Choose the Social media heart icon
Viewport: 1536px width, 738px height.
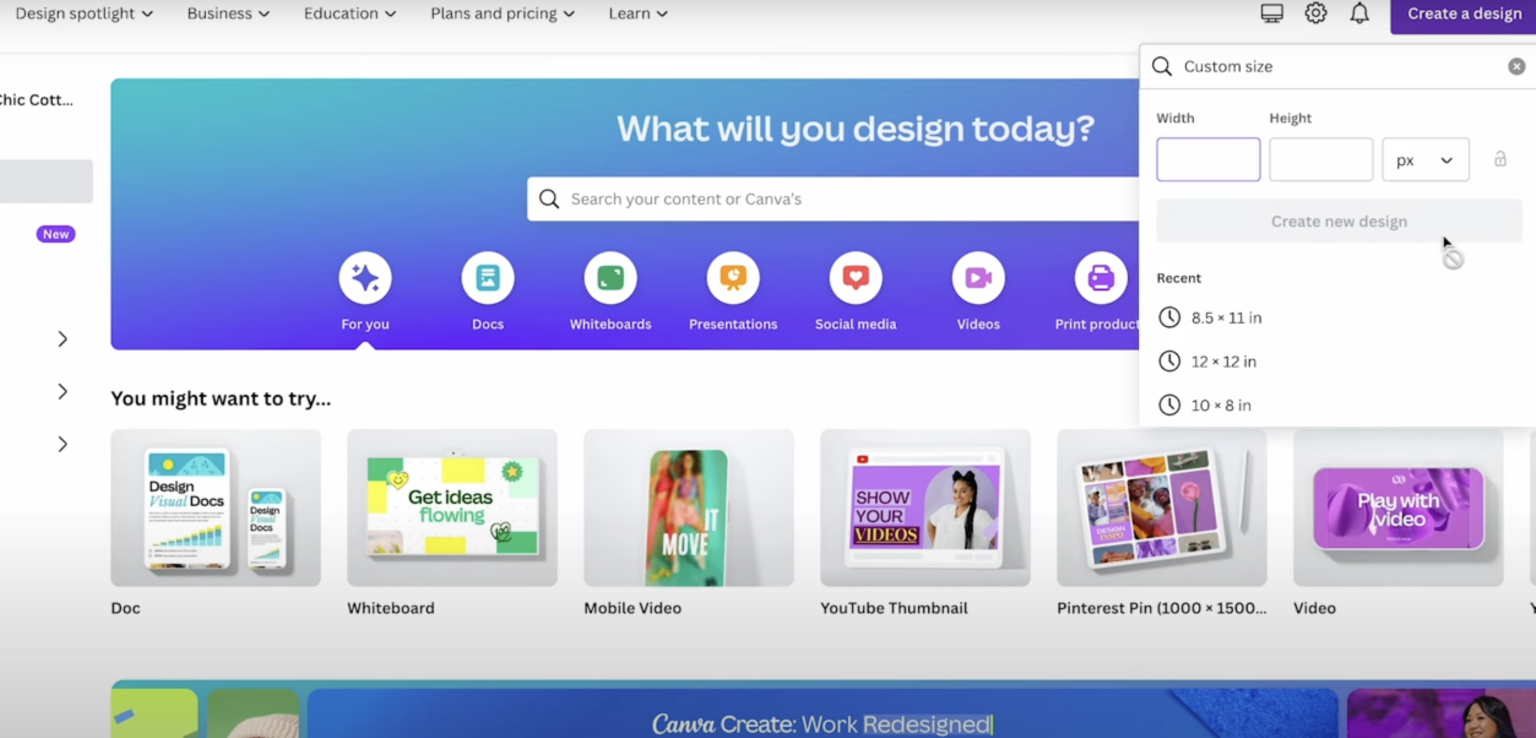855,278
